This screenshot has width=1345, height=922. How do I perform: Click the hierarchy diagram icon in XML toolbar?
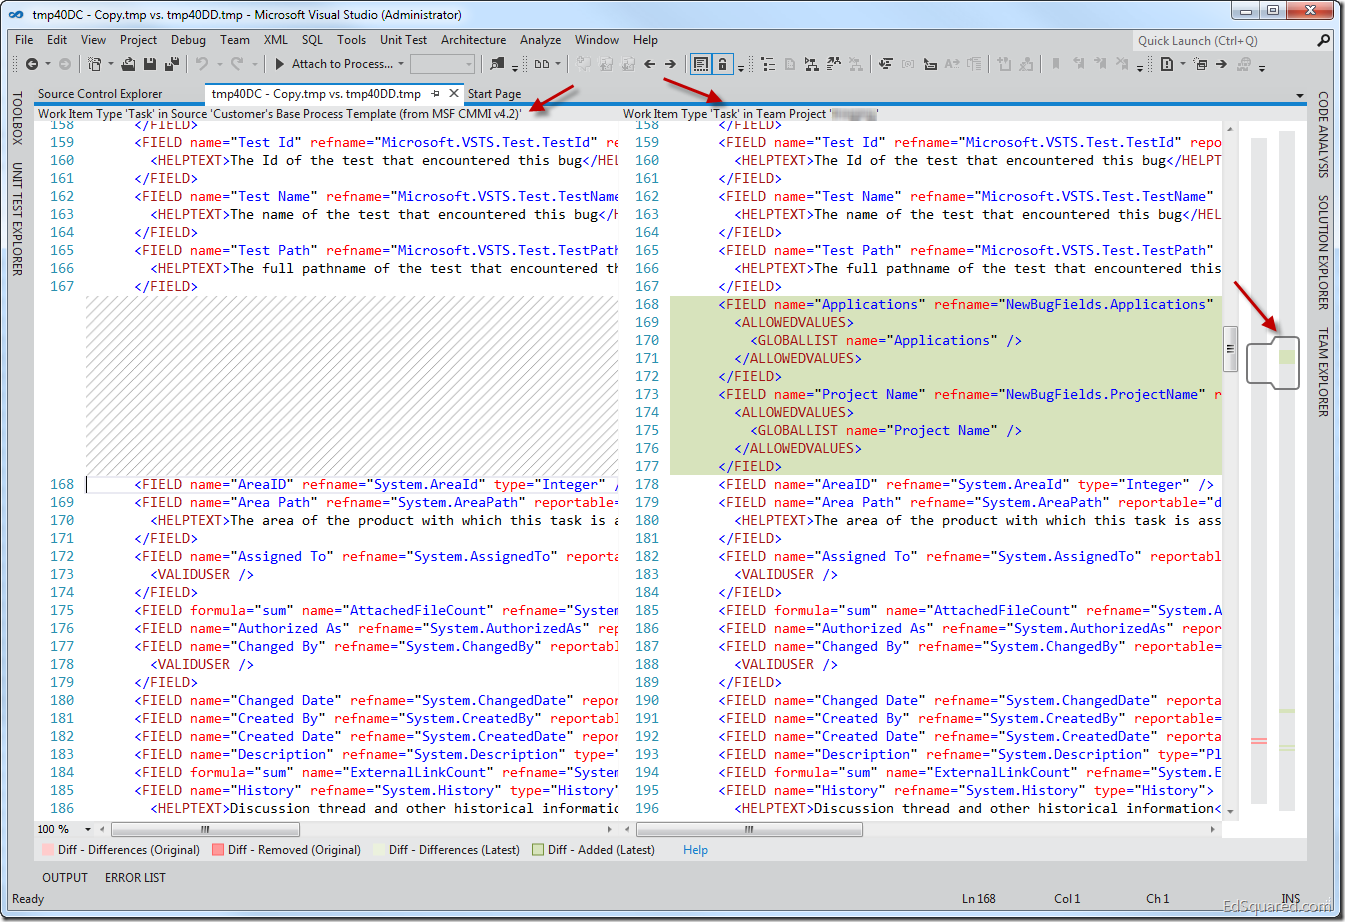point(811,64)
